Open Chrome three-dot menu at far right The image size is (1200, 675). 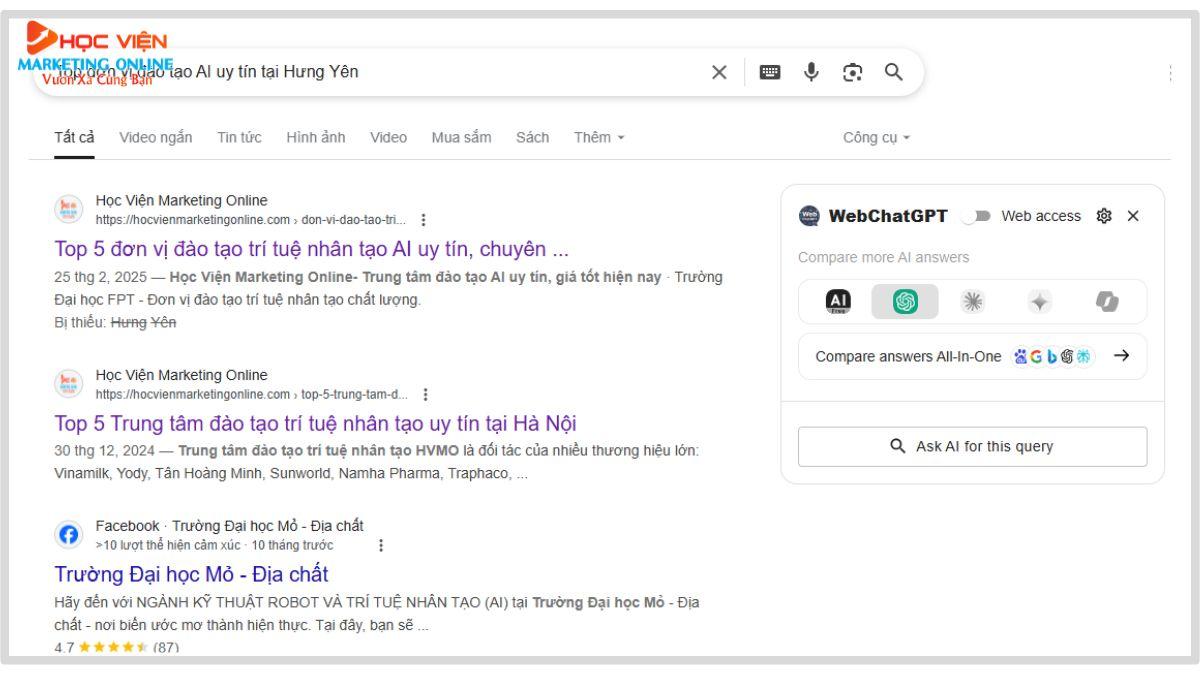1170,73
